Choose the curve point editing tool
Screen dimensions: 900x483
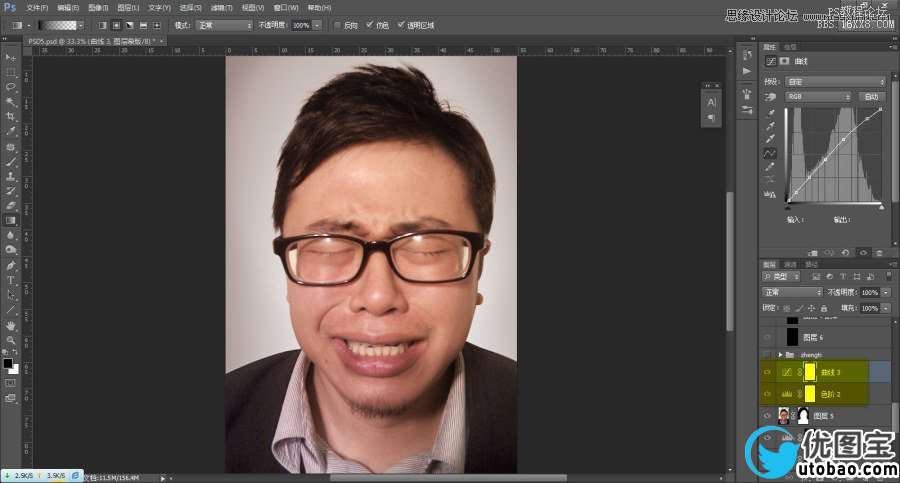(770, 154)
